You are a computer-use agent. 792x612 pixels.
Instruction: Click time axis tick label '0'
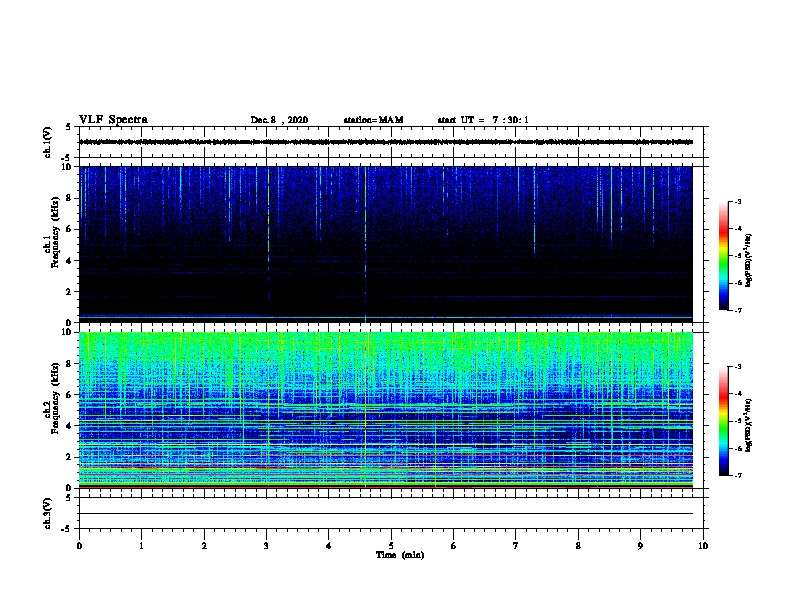(x=79, y=546)
